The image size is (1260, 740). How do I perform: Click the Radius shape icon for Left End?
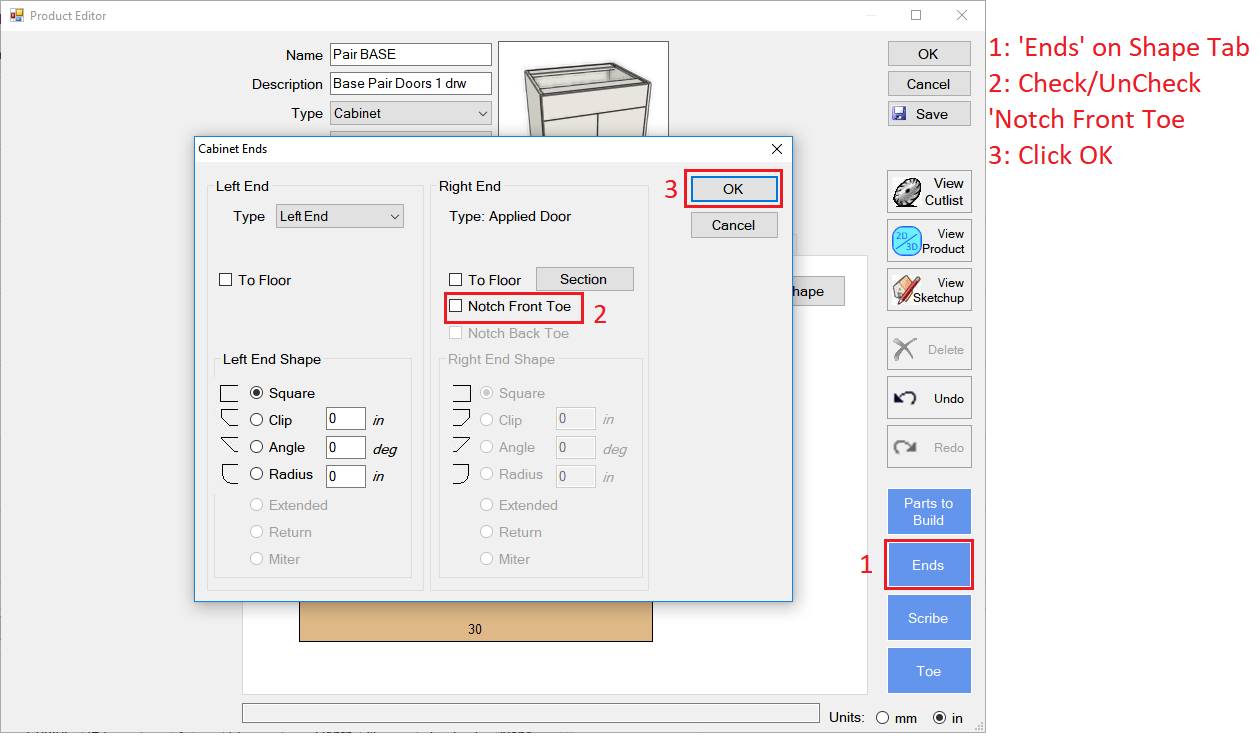[x=230, y=474]
